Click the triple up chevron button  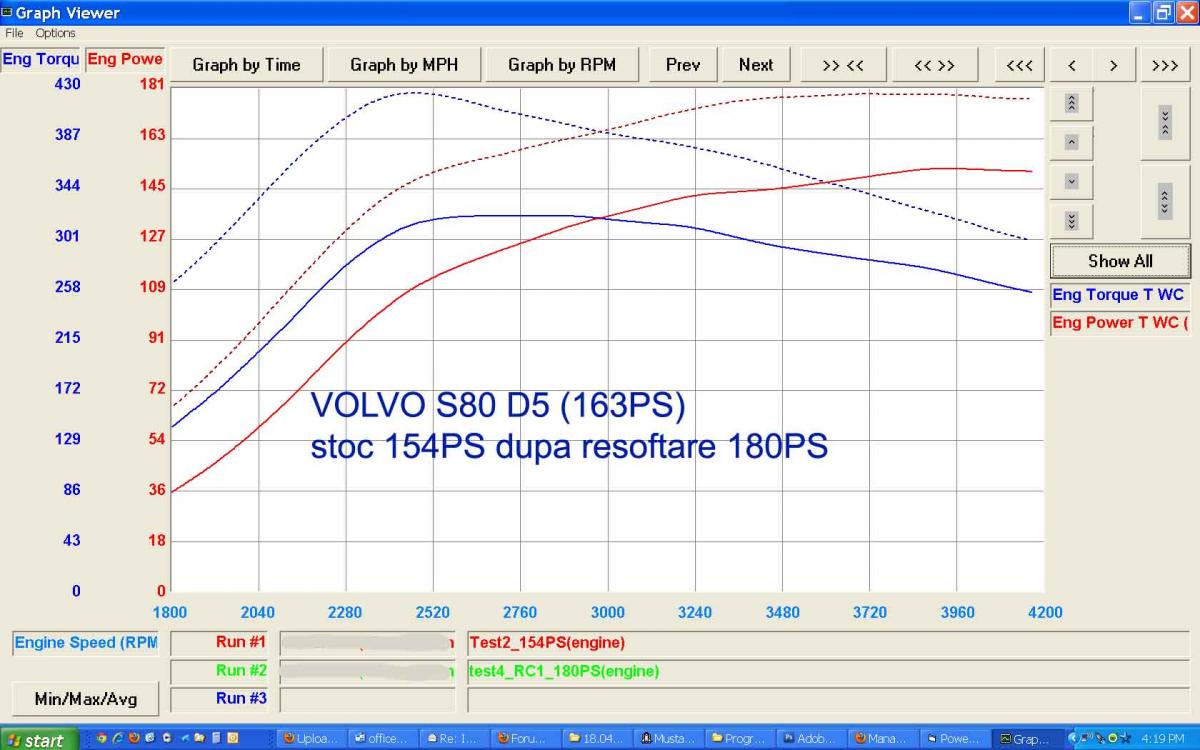[x=1071, y=103]
